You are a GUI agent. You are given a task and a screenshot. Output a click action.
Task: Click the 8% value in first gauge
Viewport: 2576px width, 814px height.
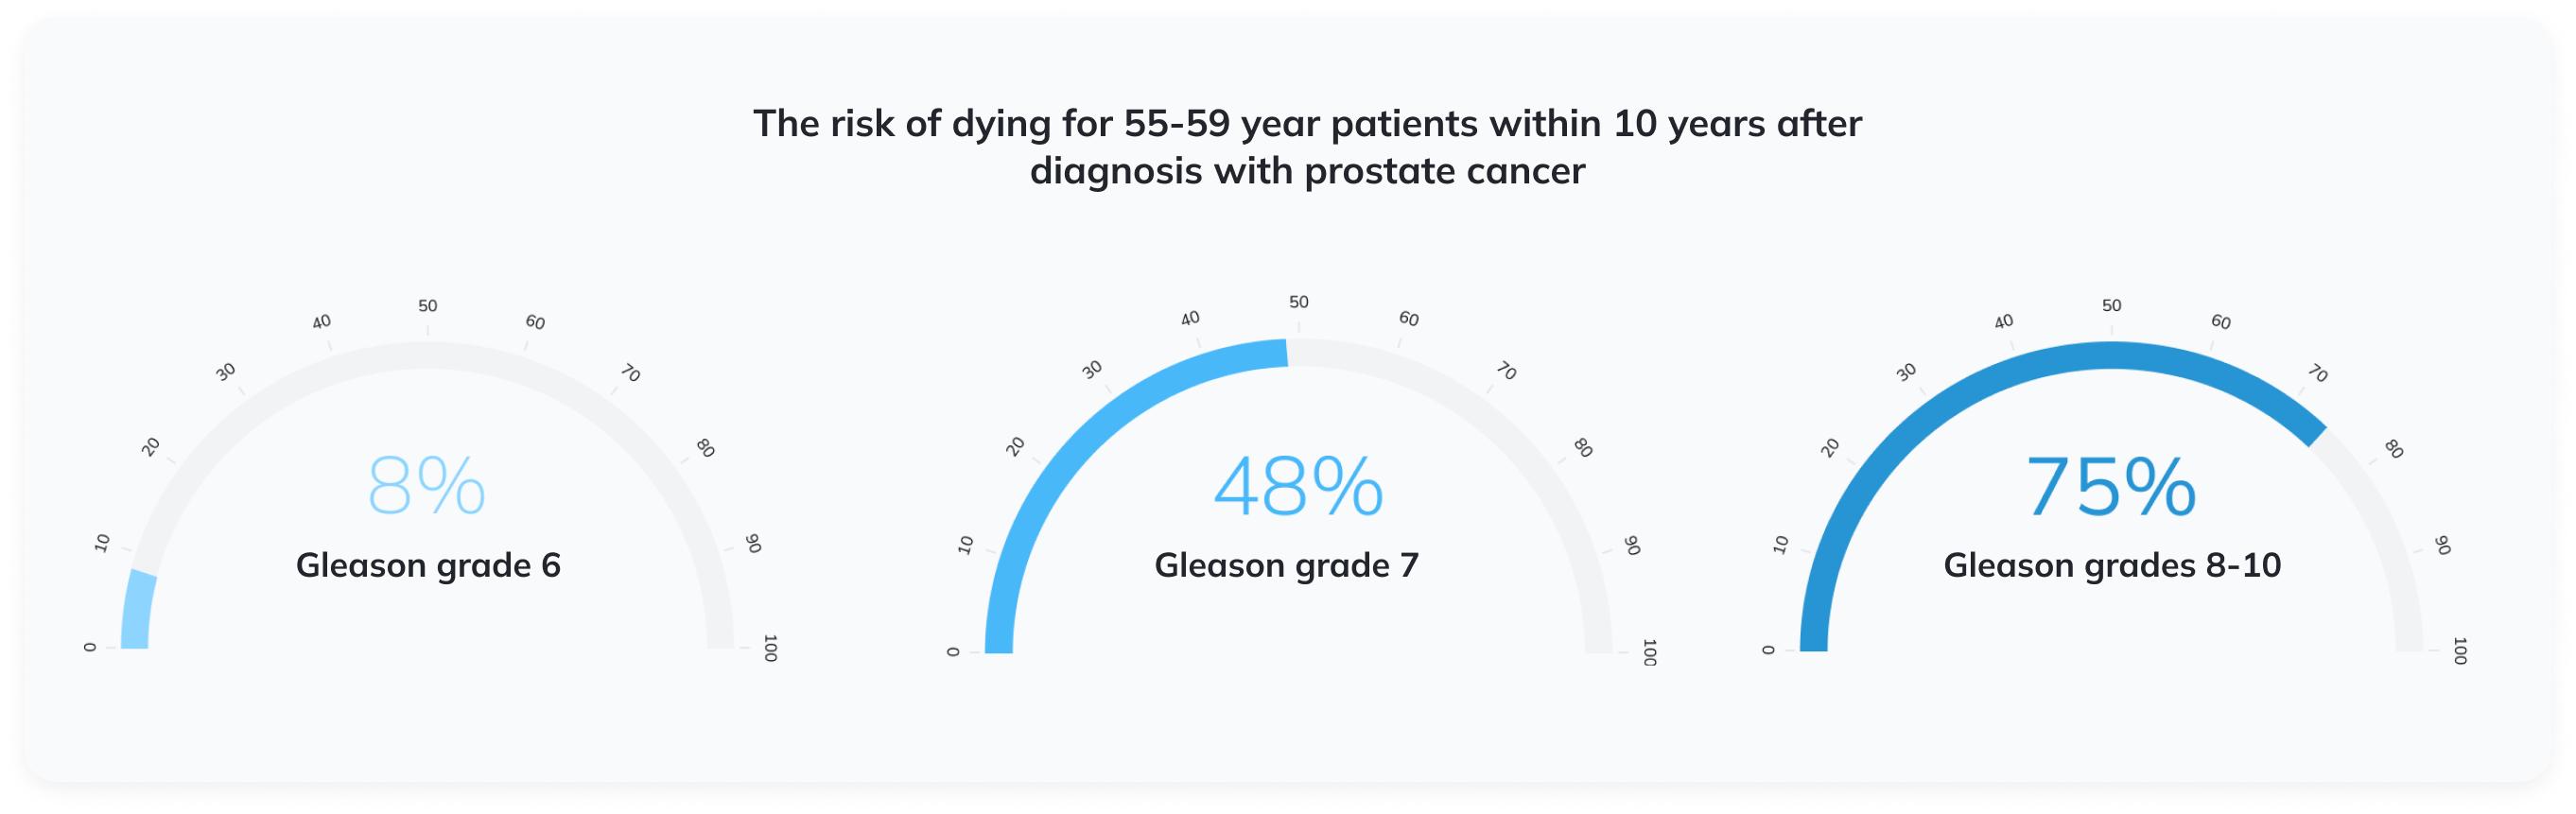[427, 486]
